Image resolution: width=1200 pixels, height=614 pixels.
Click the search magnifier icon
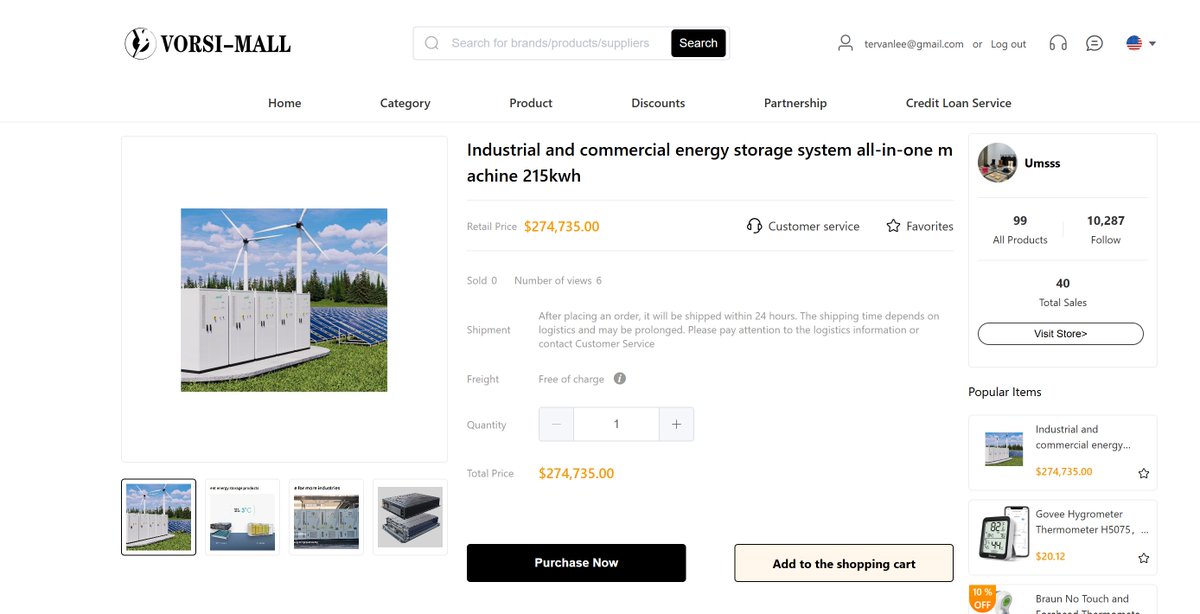click(432, 43)
